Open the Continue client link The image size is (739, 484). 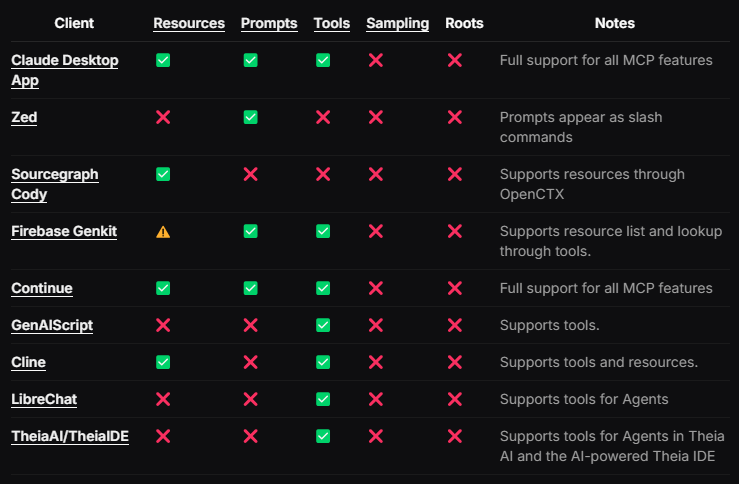pyautogui.click(x=42, y=288)
